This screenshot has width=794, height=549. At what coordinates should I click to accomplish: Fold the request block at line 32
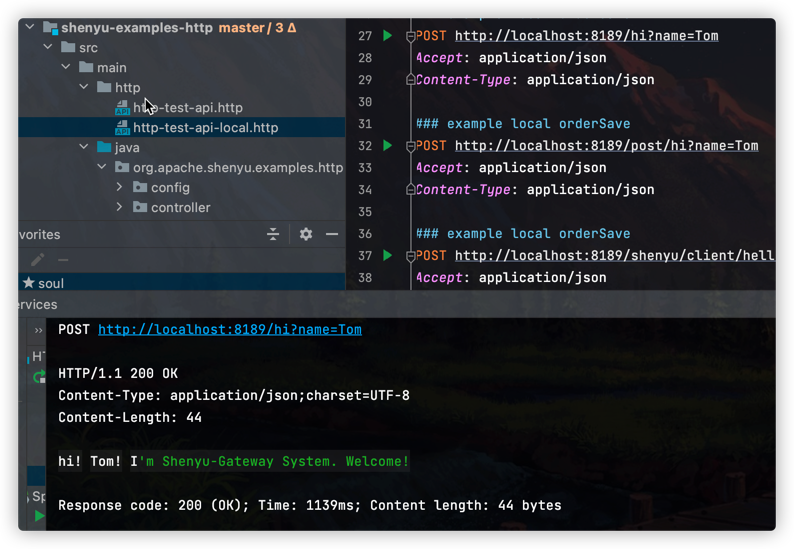pyautogui.click(x=410, y=146)
